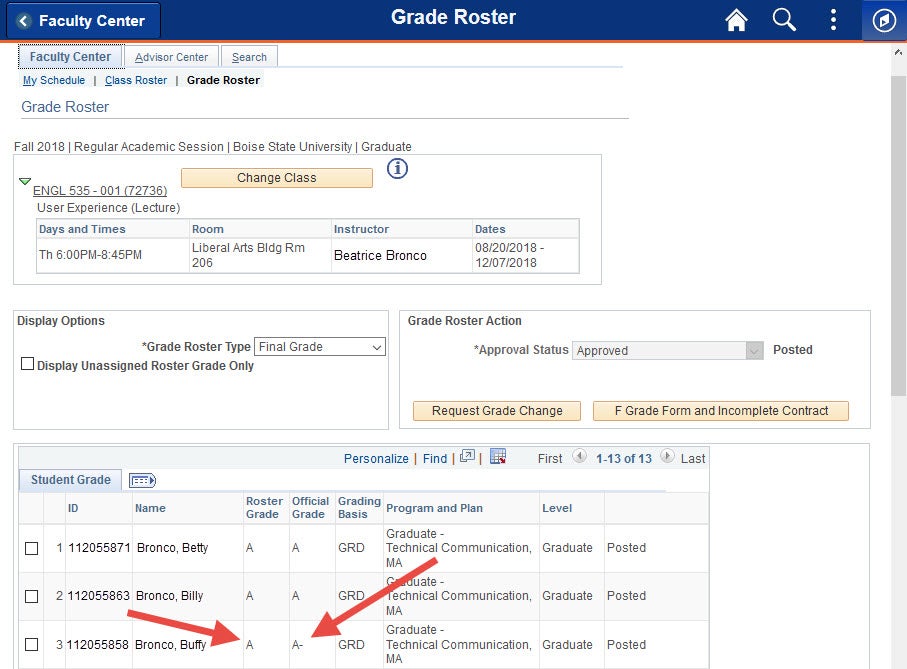Select checkbox for Bronco, Billy
Image resolution: width=907 pixels, height=669 pixels.
pyautogui.click(x=32, y=596)
